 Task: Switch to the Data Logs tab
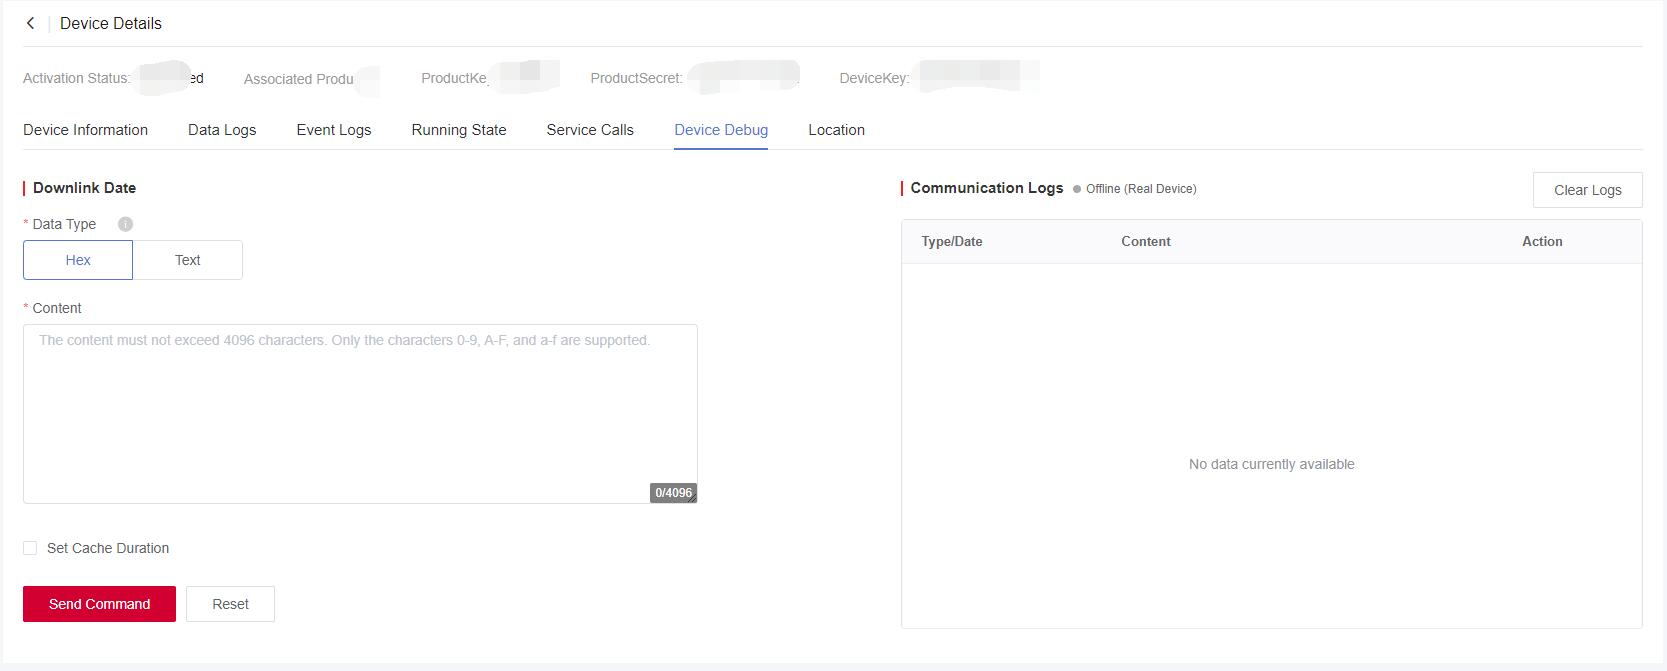tap(222, 130)
